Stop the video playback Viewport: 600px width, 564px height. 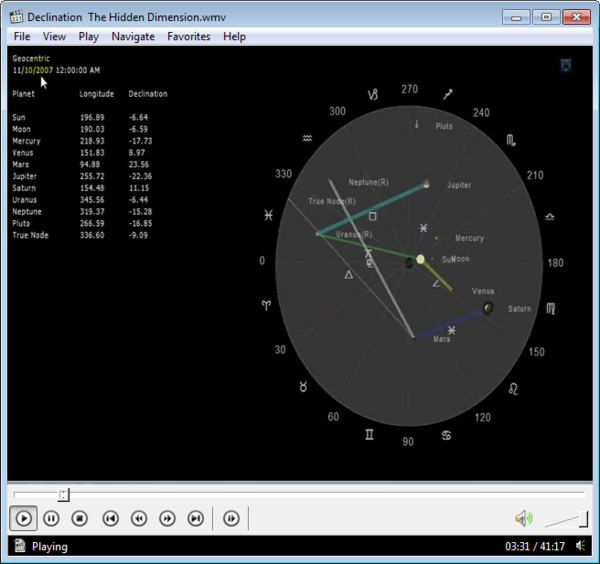[80, 518]
